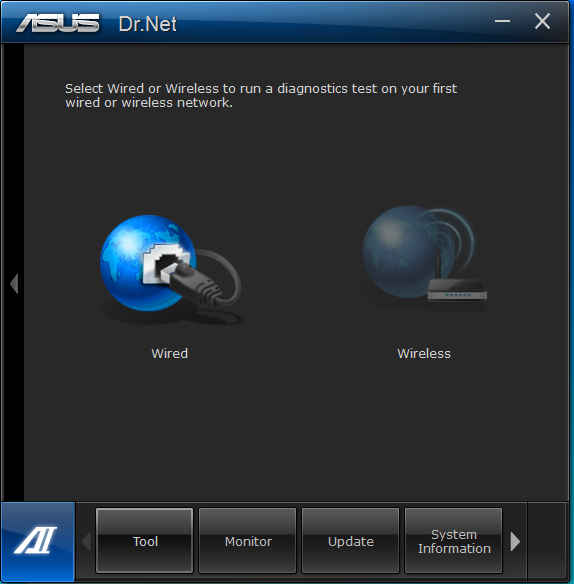Show more menu items with right arrow
This screenshot has height=584, width=574.
pyautogui.click(x=515, y=541)
